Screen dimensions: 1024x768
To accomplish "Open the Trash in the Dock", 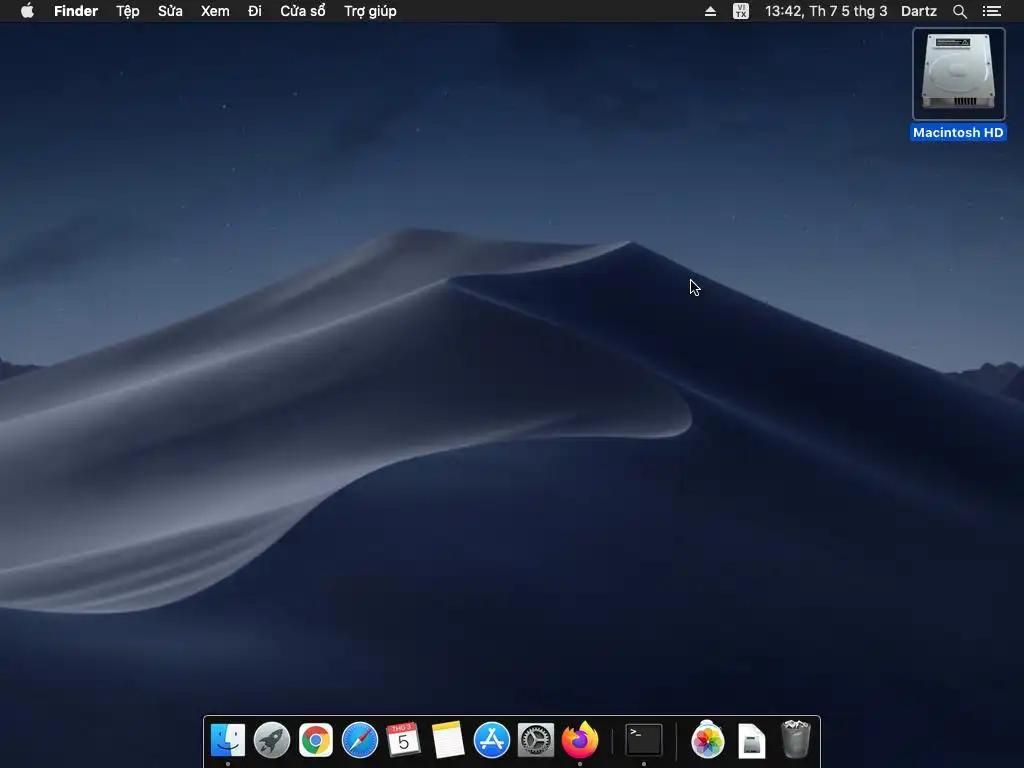I will (795, 739).
